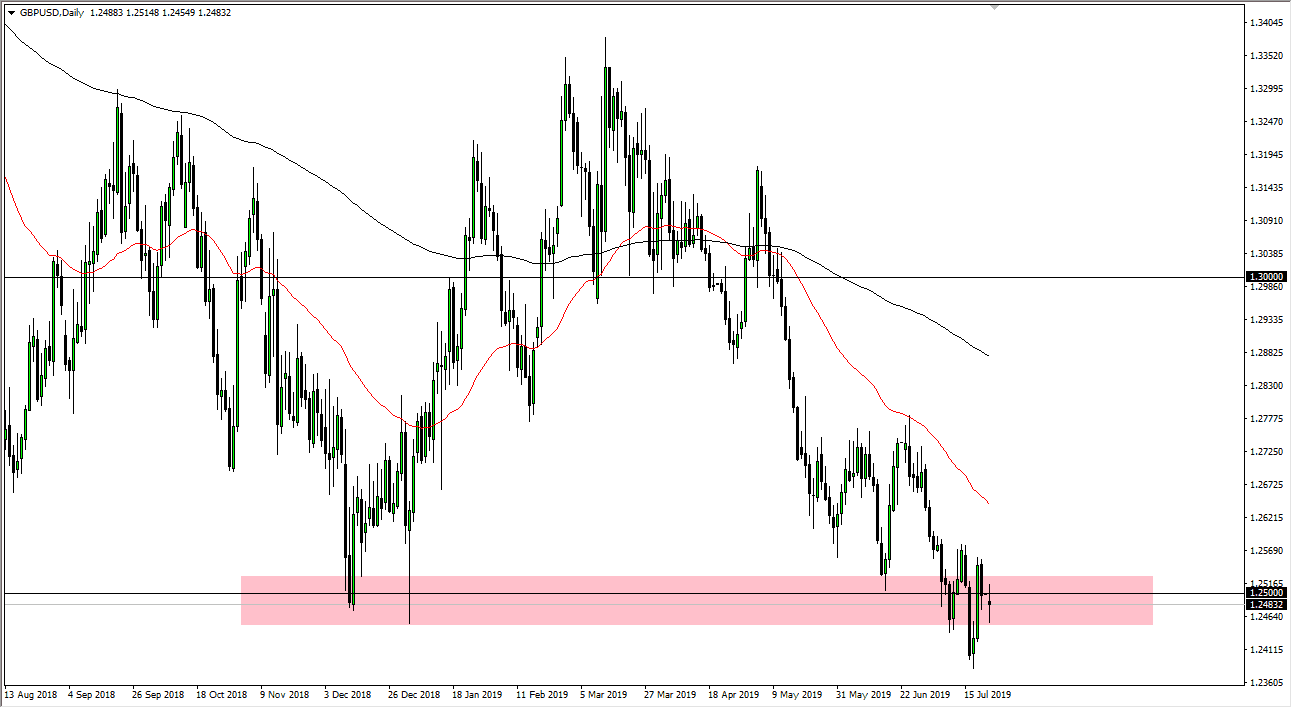Click the 15 Jul 2019 date label

tap(987, 694)
